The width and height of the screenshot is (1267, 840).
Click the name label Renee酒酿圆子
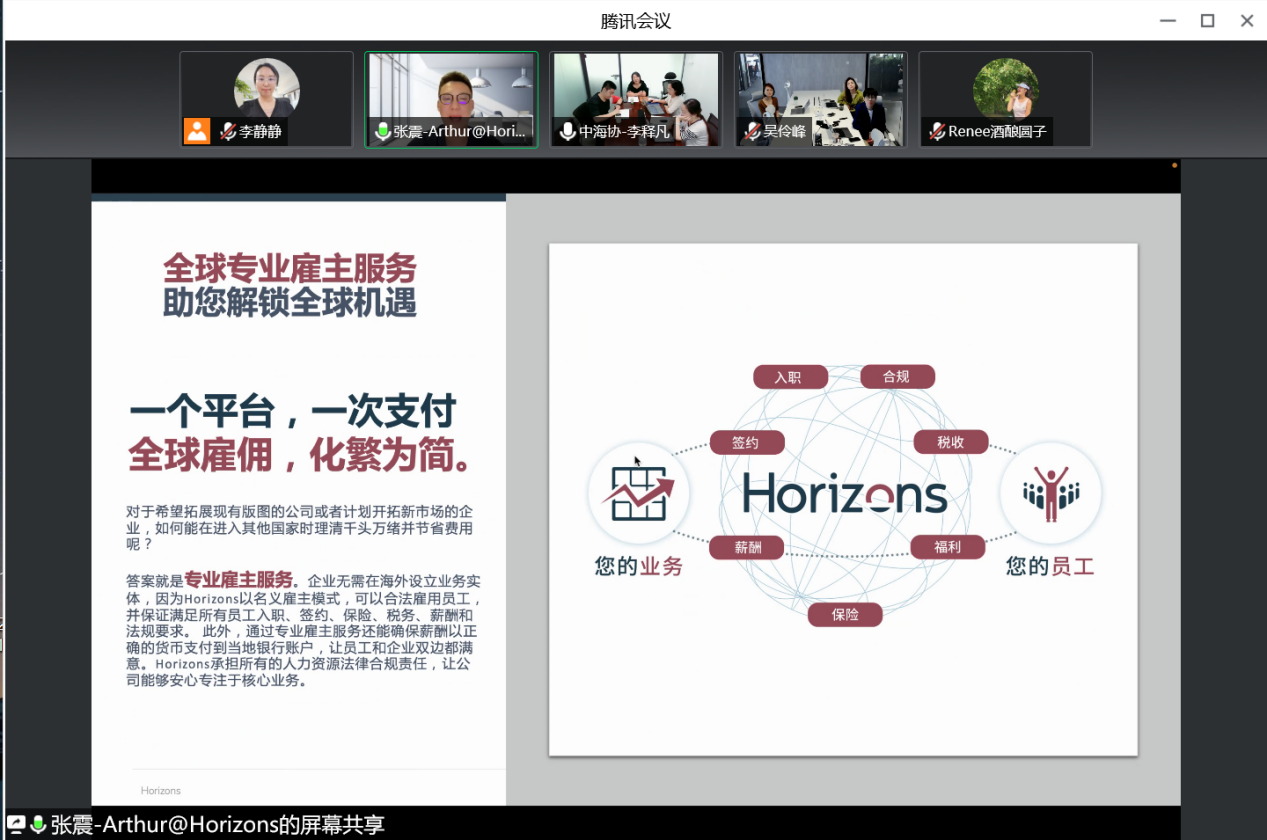click(998, 131)
